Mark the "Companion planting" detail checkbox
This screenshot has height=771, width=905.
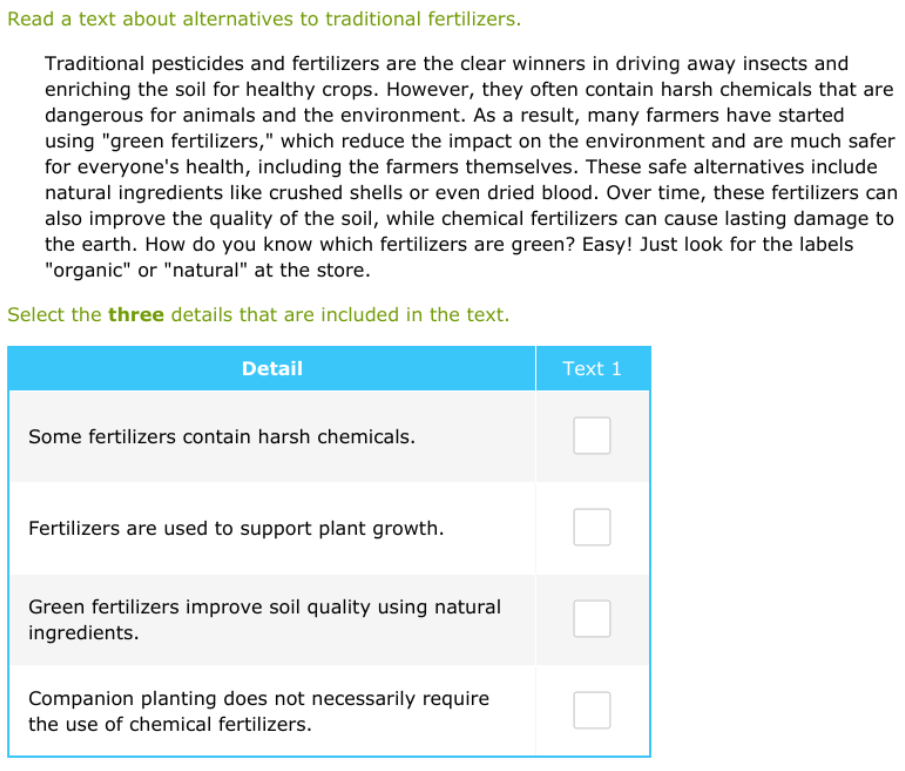tap(591, 710)
